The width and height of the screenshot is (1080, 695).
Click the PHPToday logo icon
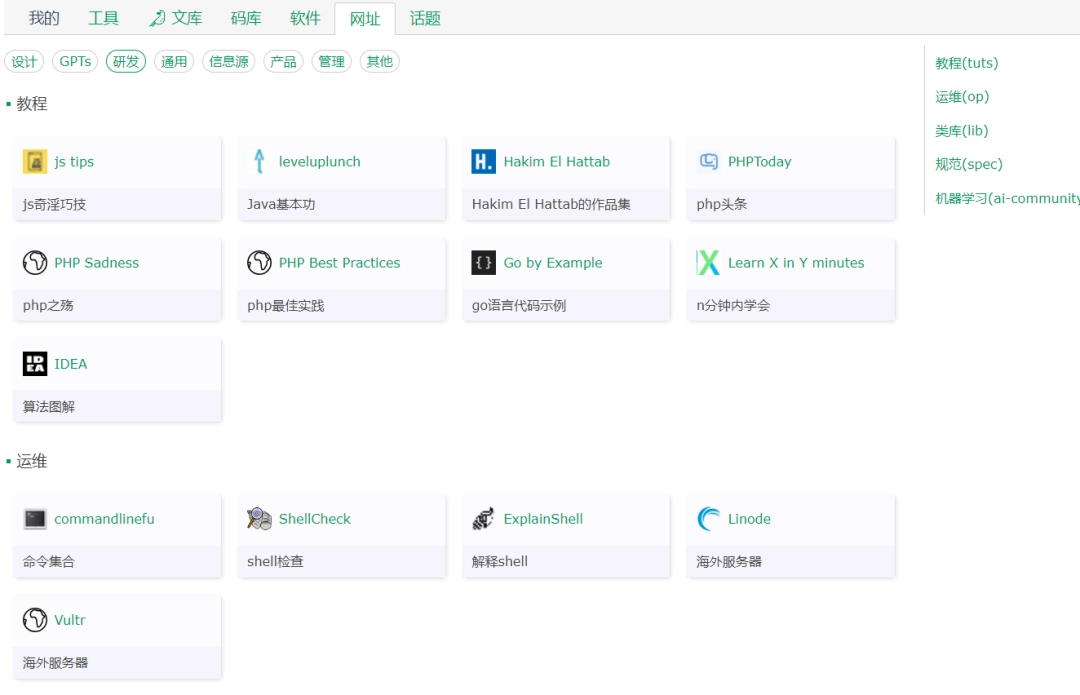[x=708, y=162]
